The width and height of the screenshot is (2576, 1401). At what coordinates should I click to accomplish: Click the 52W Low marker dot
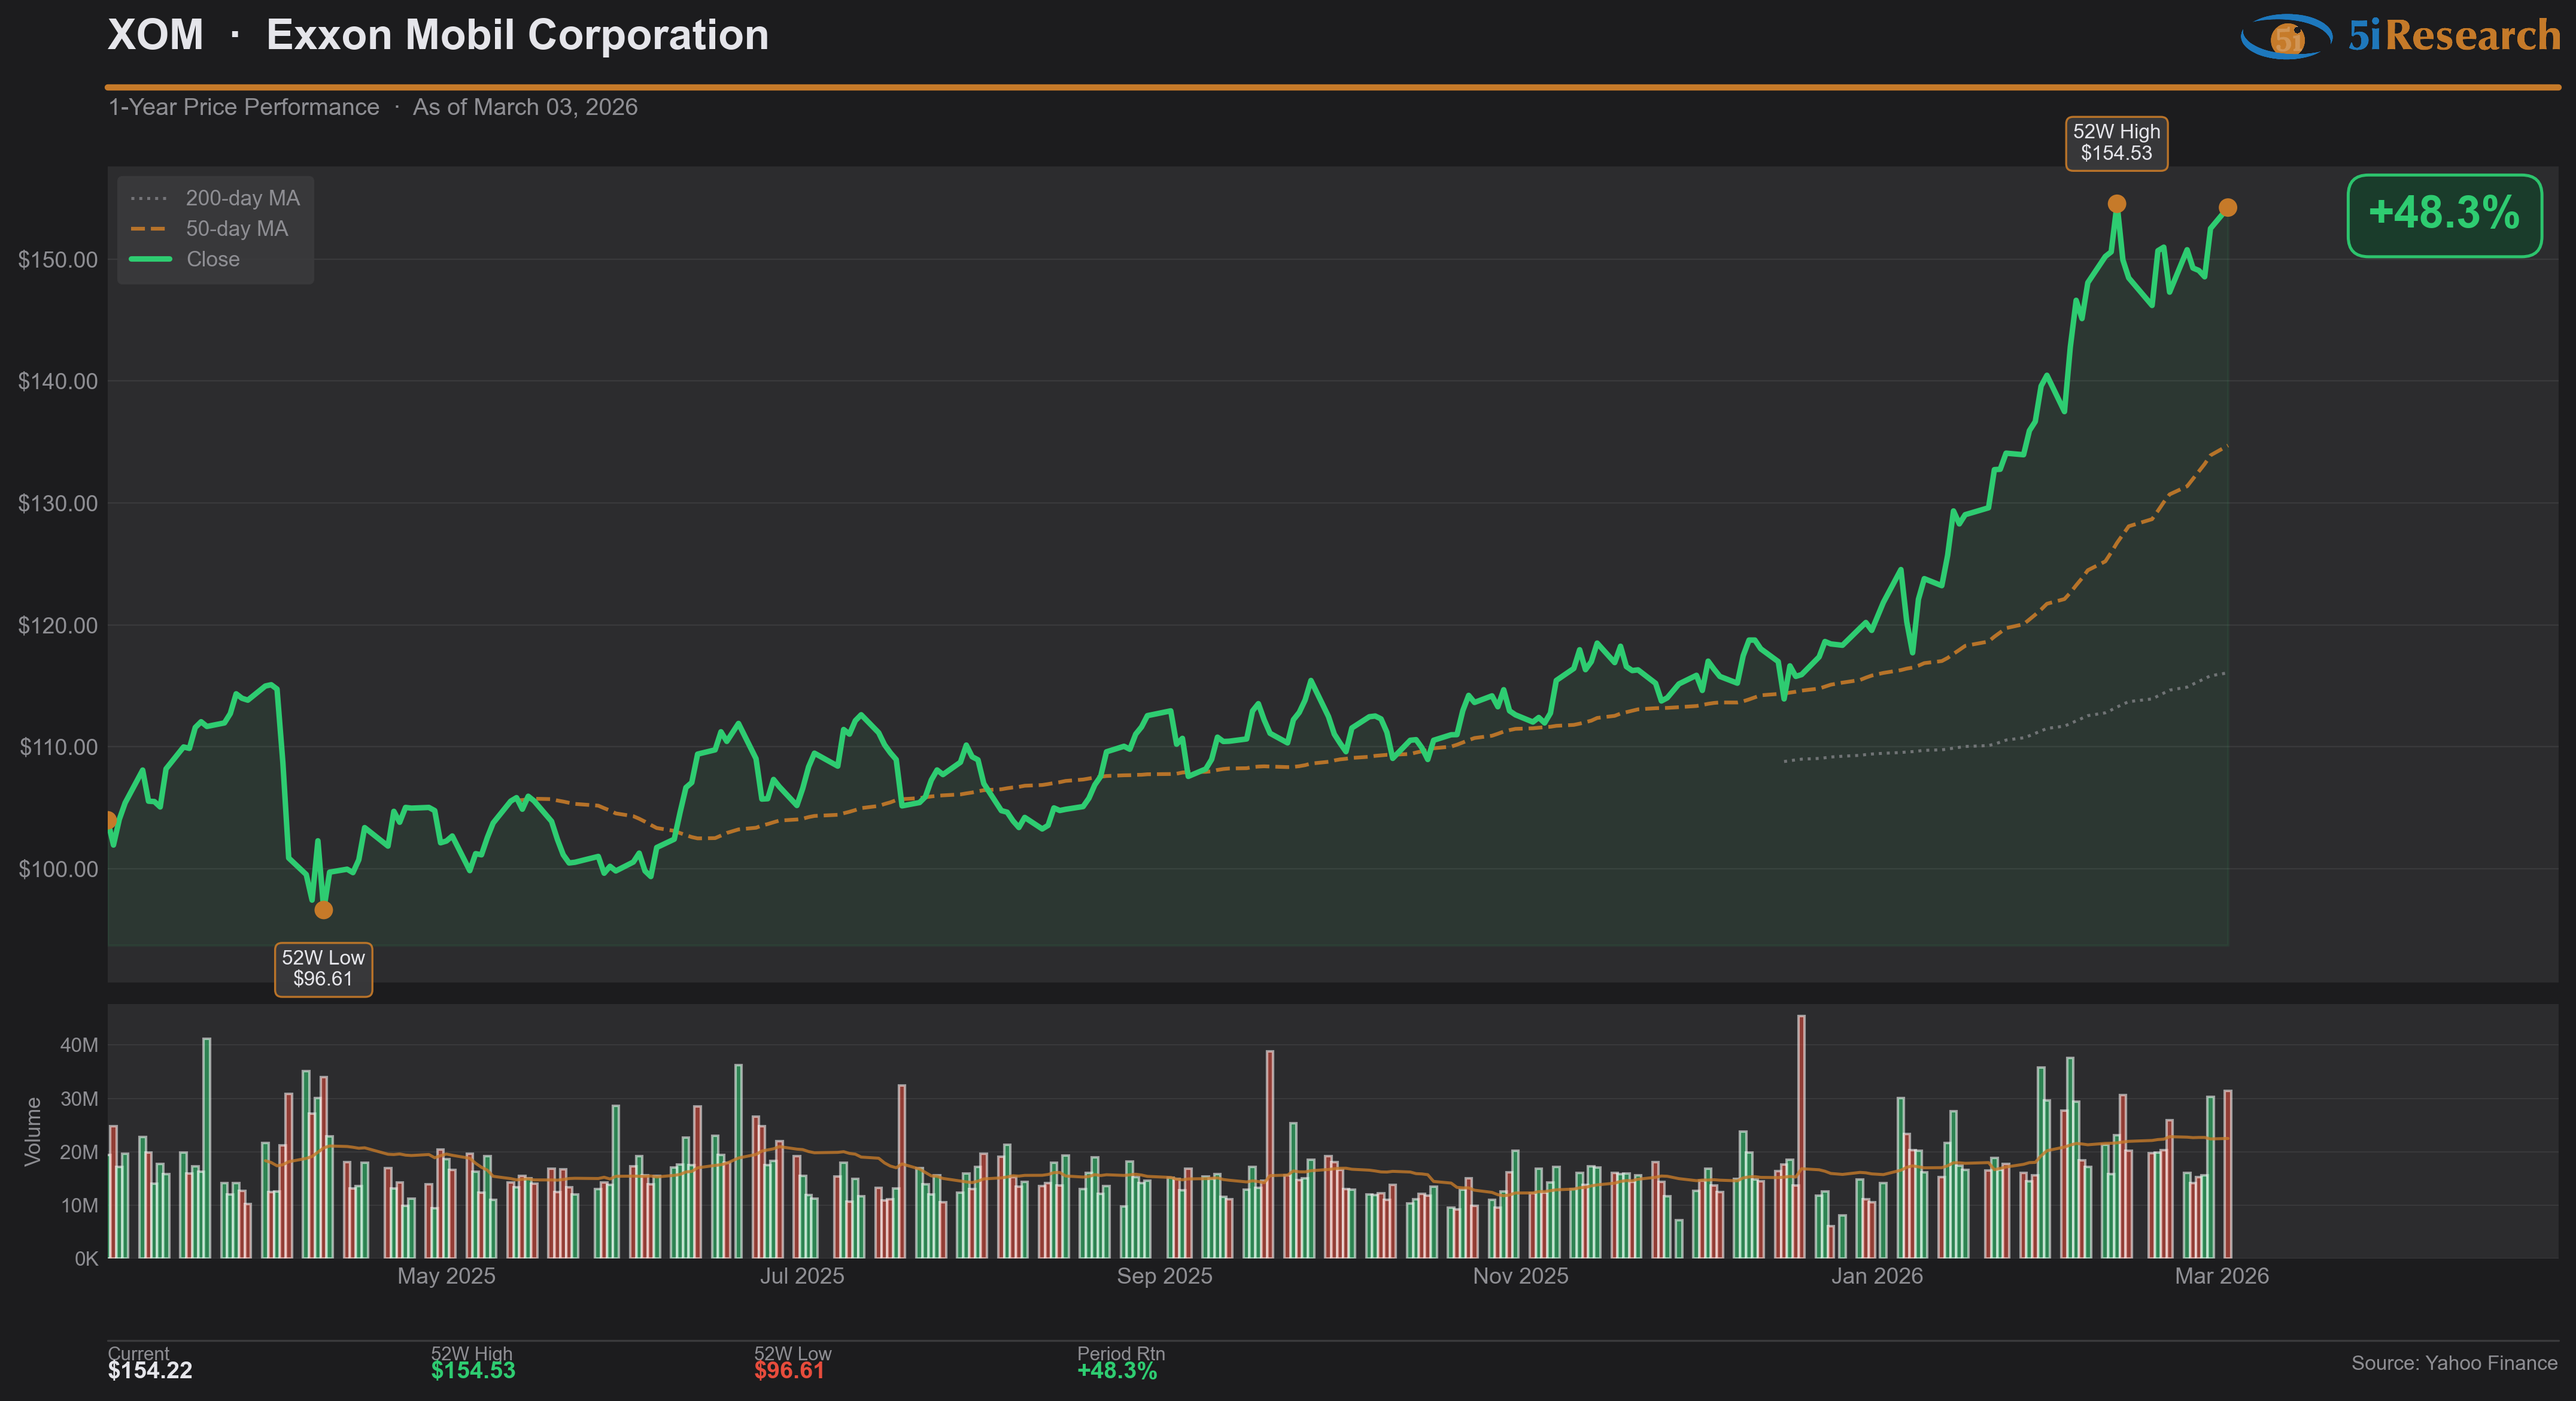point(323,910)
